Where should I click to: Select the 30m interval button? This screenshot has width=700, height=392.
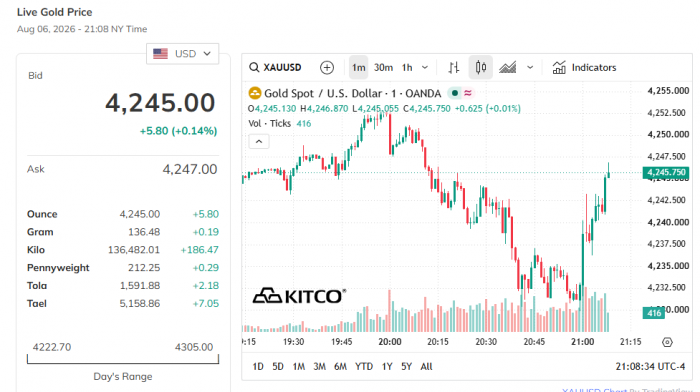click(383, 67)
